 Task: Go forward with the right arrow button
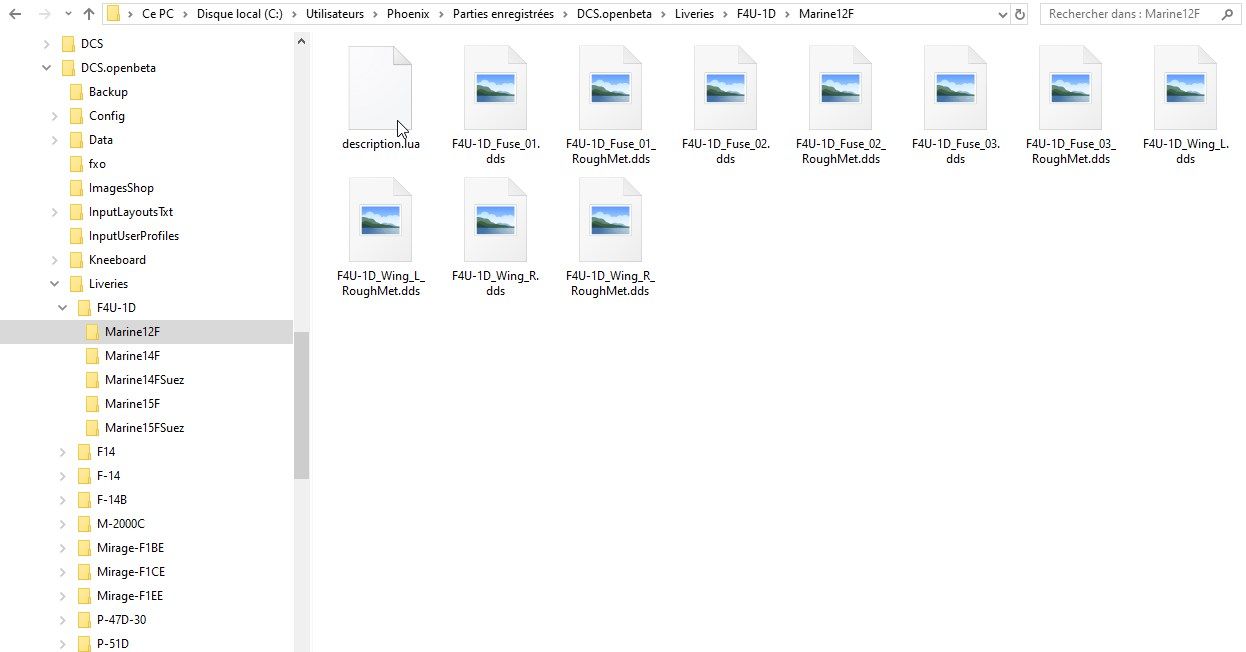43,14
